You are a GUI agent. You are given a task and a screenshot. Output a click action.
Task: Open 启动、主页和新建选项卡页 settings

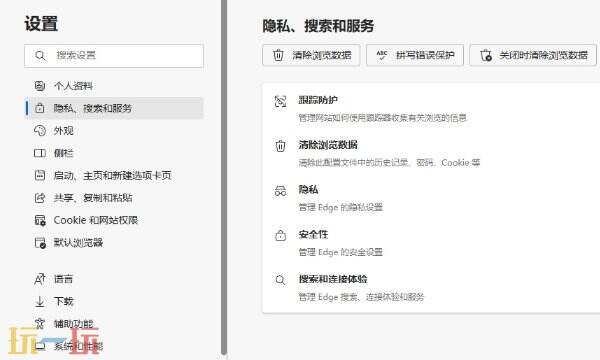pyautogui.click(x=114, y=176)
